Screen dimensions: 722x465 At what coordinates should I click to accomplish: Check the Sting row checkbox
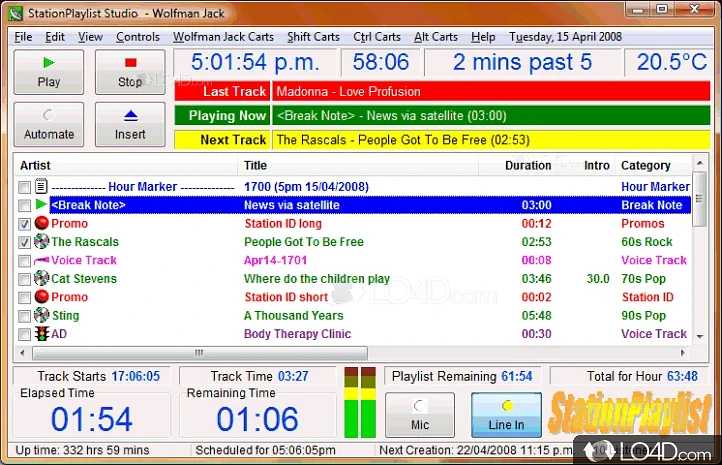pos(24,316)
